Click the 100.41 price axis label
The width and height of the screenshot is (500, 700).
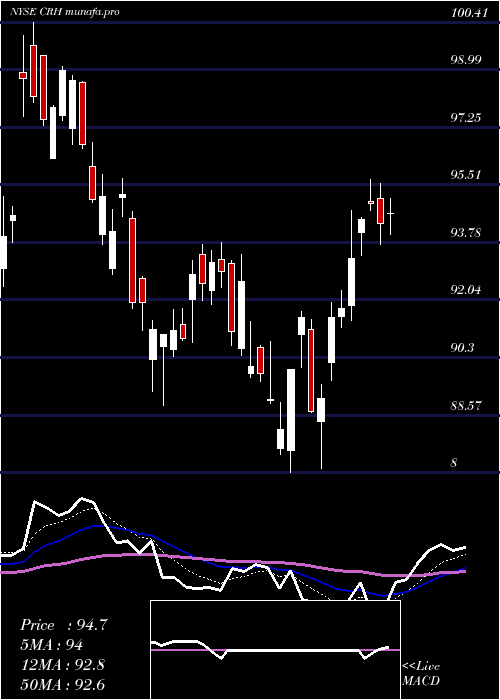(x=469, y=13)
